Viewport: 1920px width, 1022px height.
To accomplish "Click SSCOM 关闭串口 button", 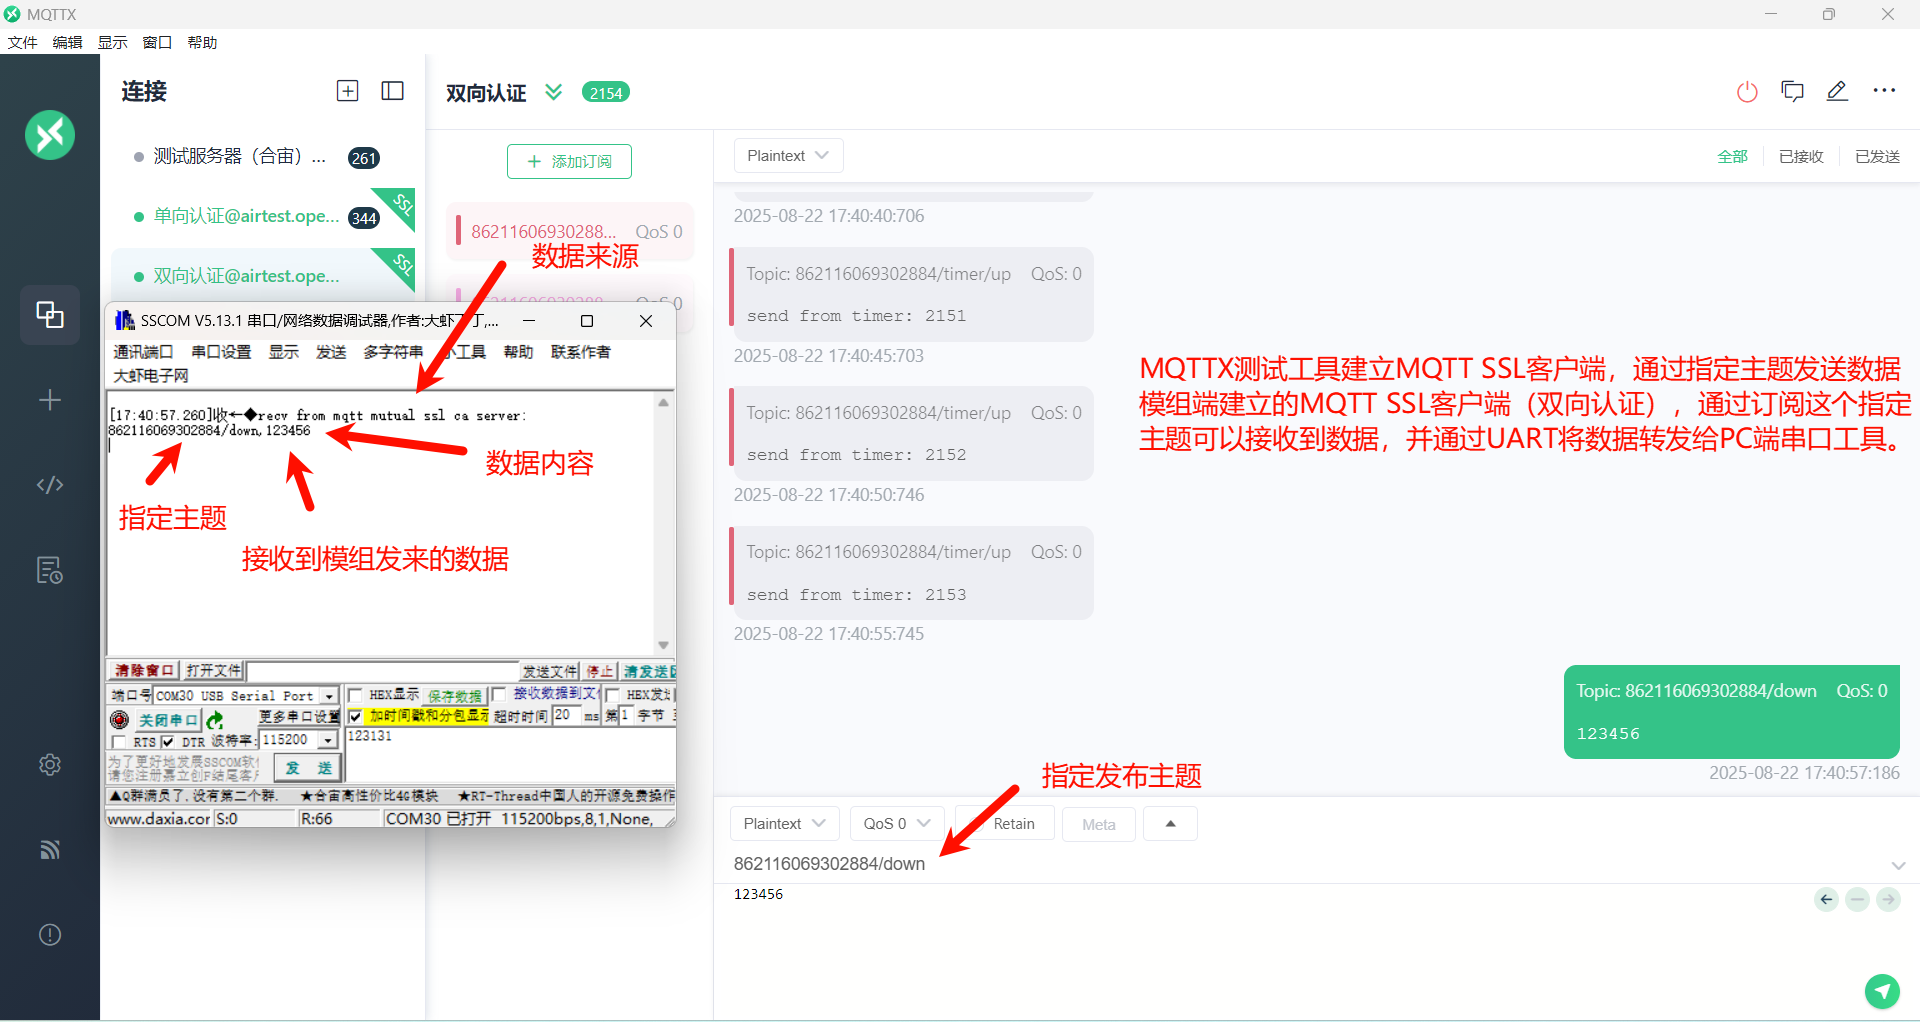I will [x=168, y=720].
